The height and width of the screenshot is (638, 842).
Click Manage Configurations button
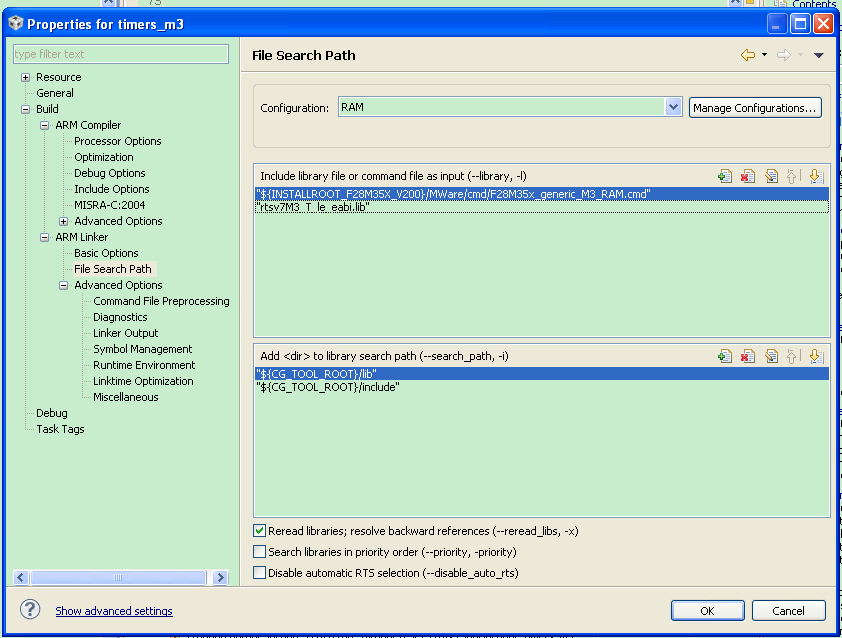click(754, 108)
